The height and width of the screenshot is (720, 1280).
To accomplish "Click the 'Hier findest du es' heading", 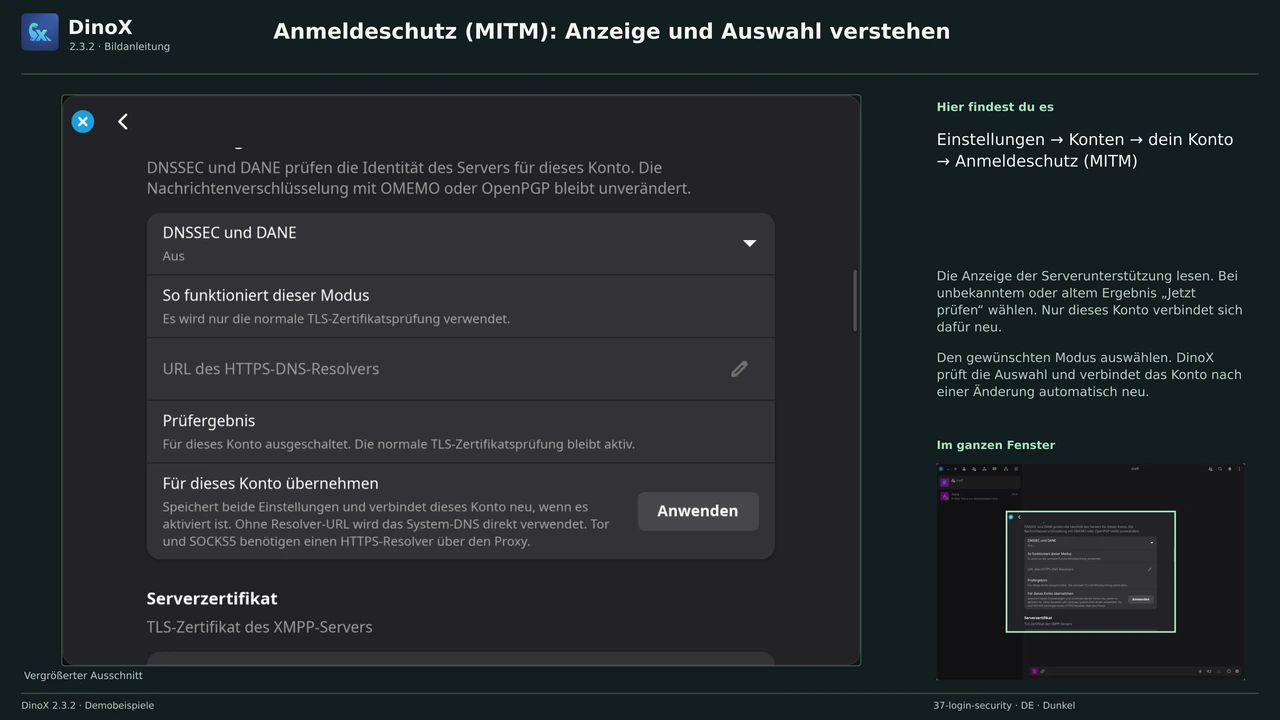I will click(x=995, y=107).
